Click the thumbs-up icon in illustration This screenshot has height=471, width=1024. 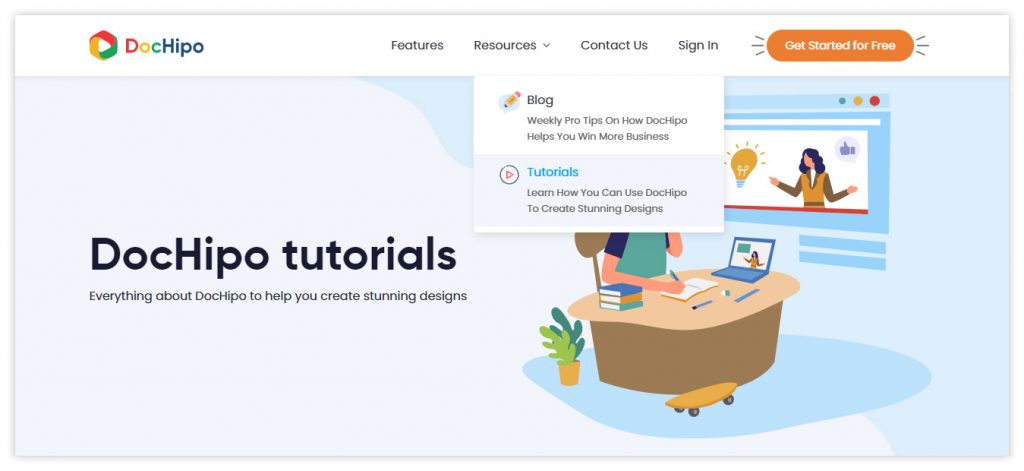pyautogui.click(x=847, y=150)
